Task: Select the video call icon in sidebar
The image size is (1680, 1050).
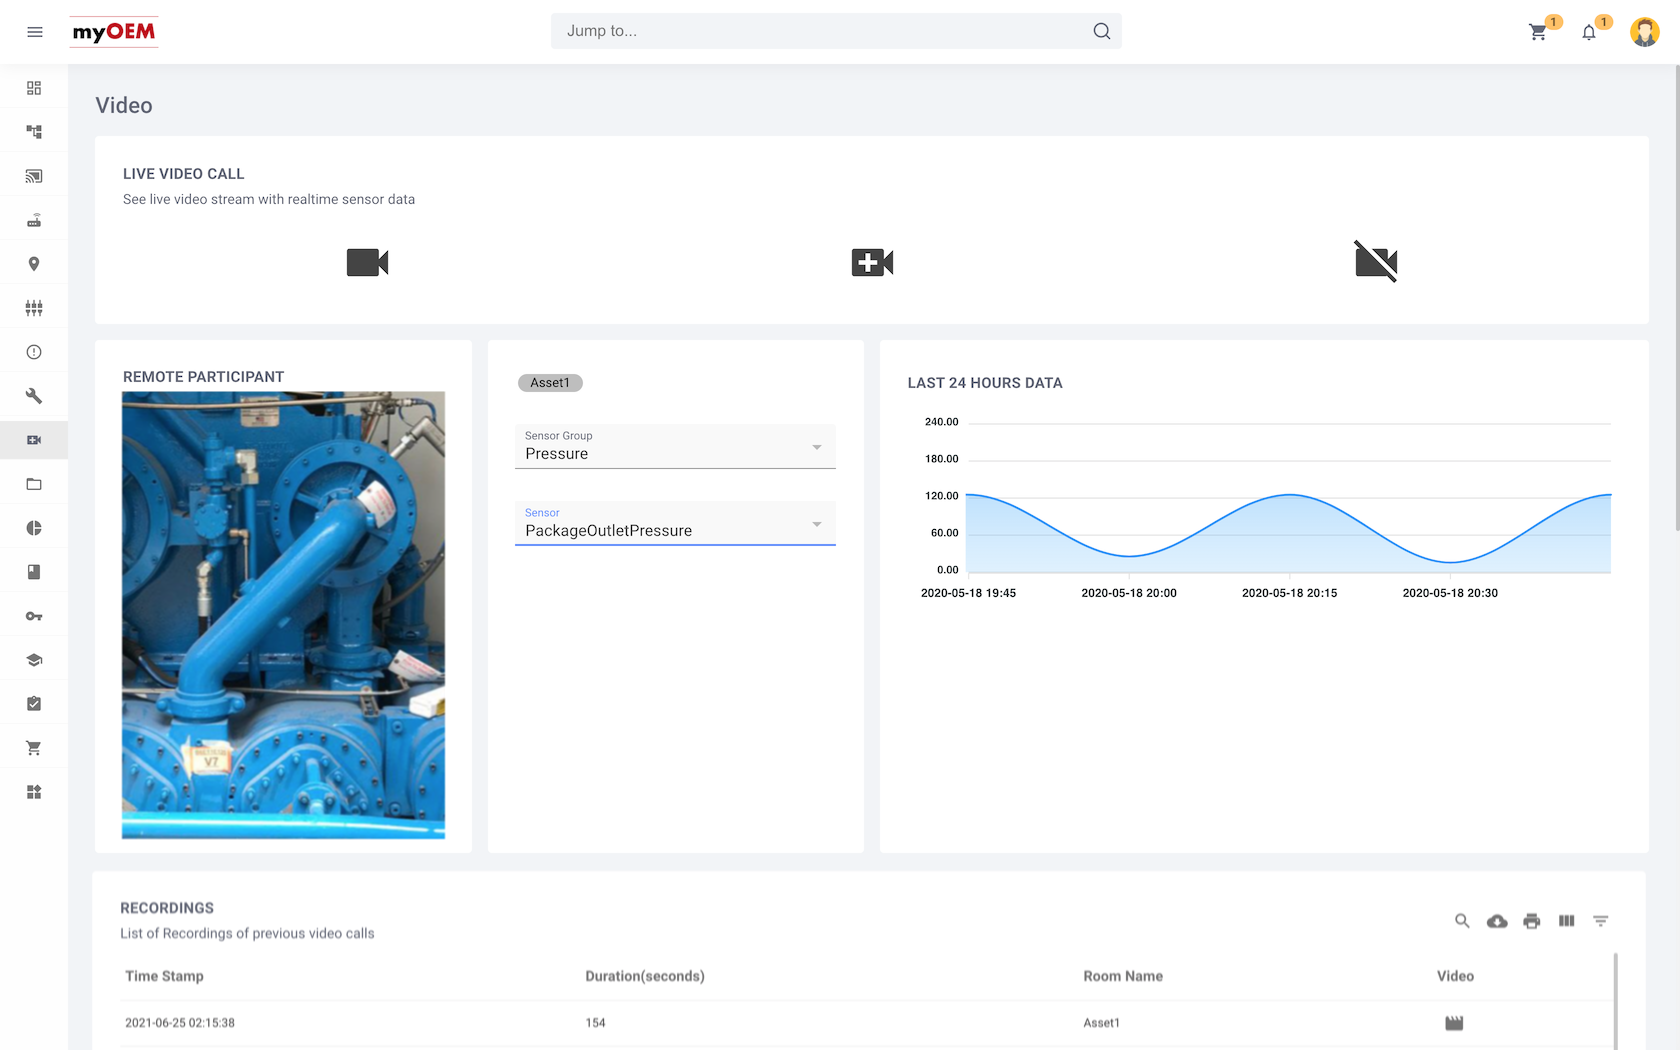Action: pos(34,440)
